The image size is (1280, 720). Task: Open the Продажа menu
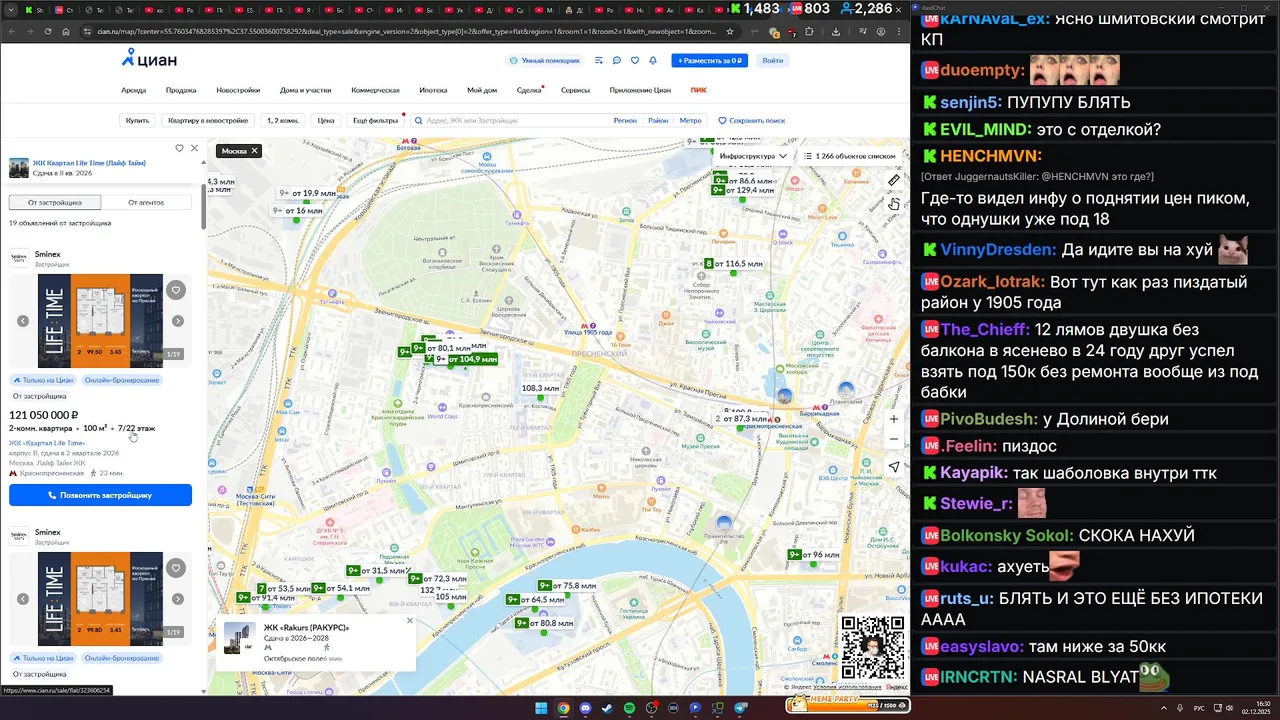(x=181, y=90)
